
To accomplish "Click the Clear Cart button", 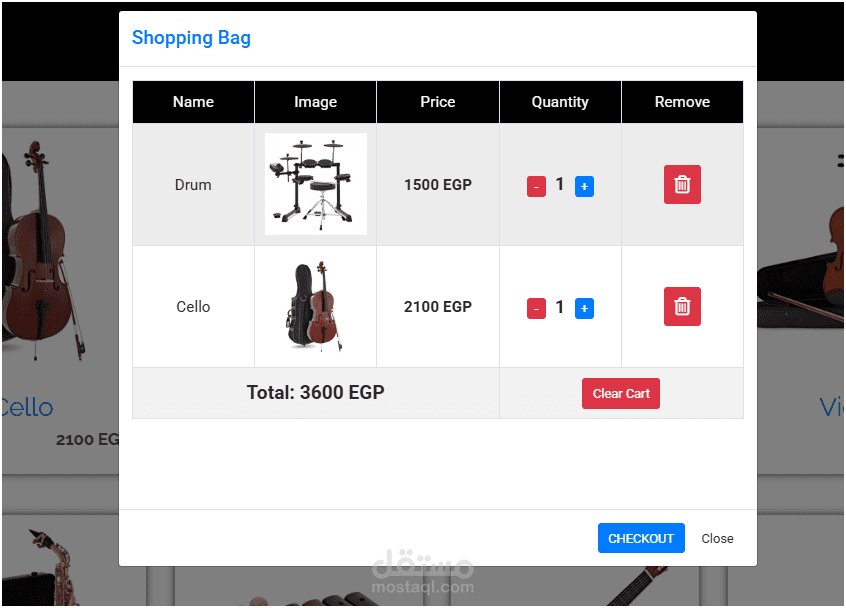I will pos(621,394).
